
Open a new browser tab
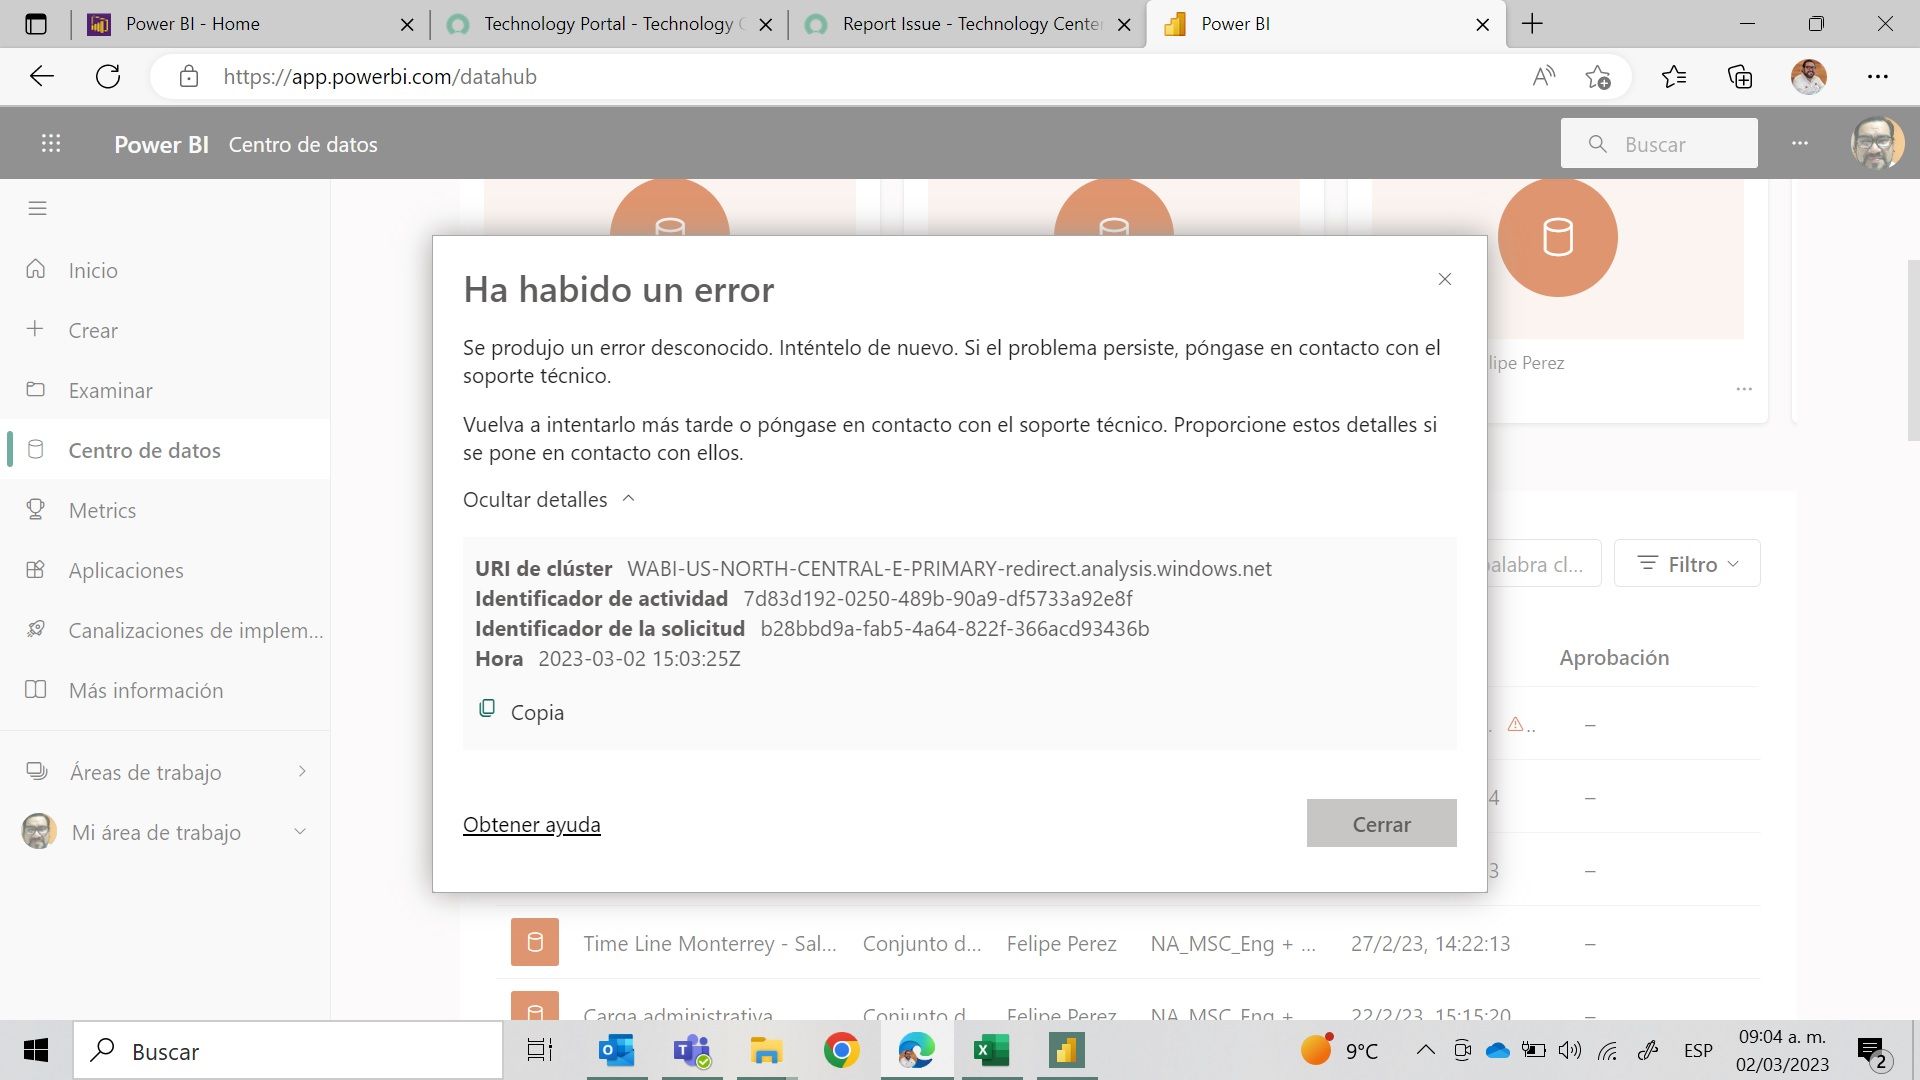(x=1531, y=24)
